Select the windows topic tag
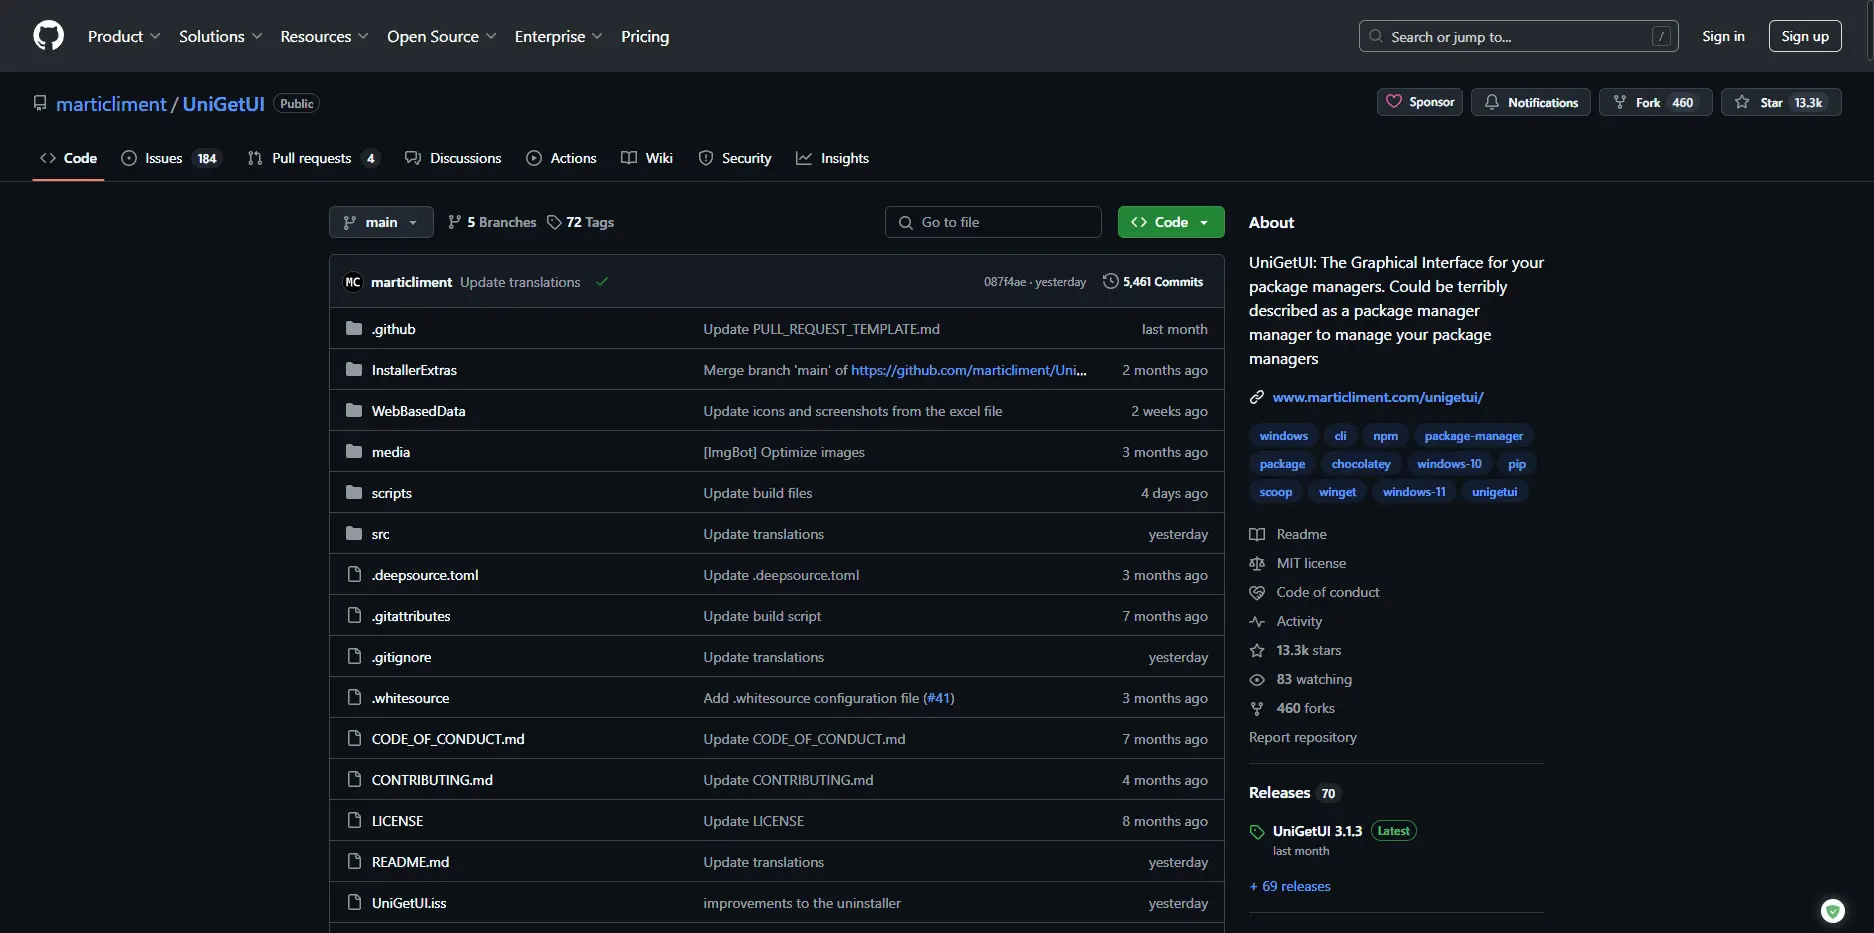 pos(1283,436)
